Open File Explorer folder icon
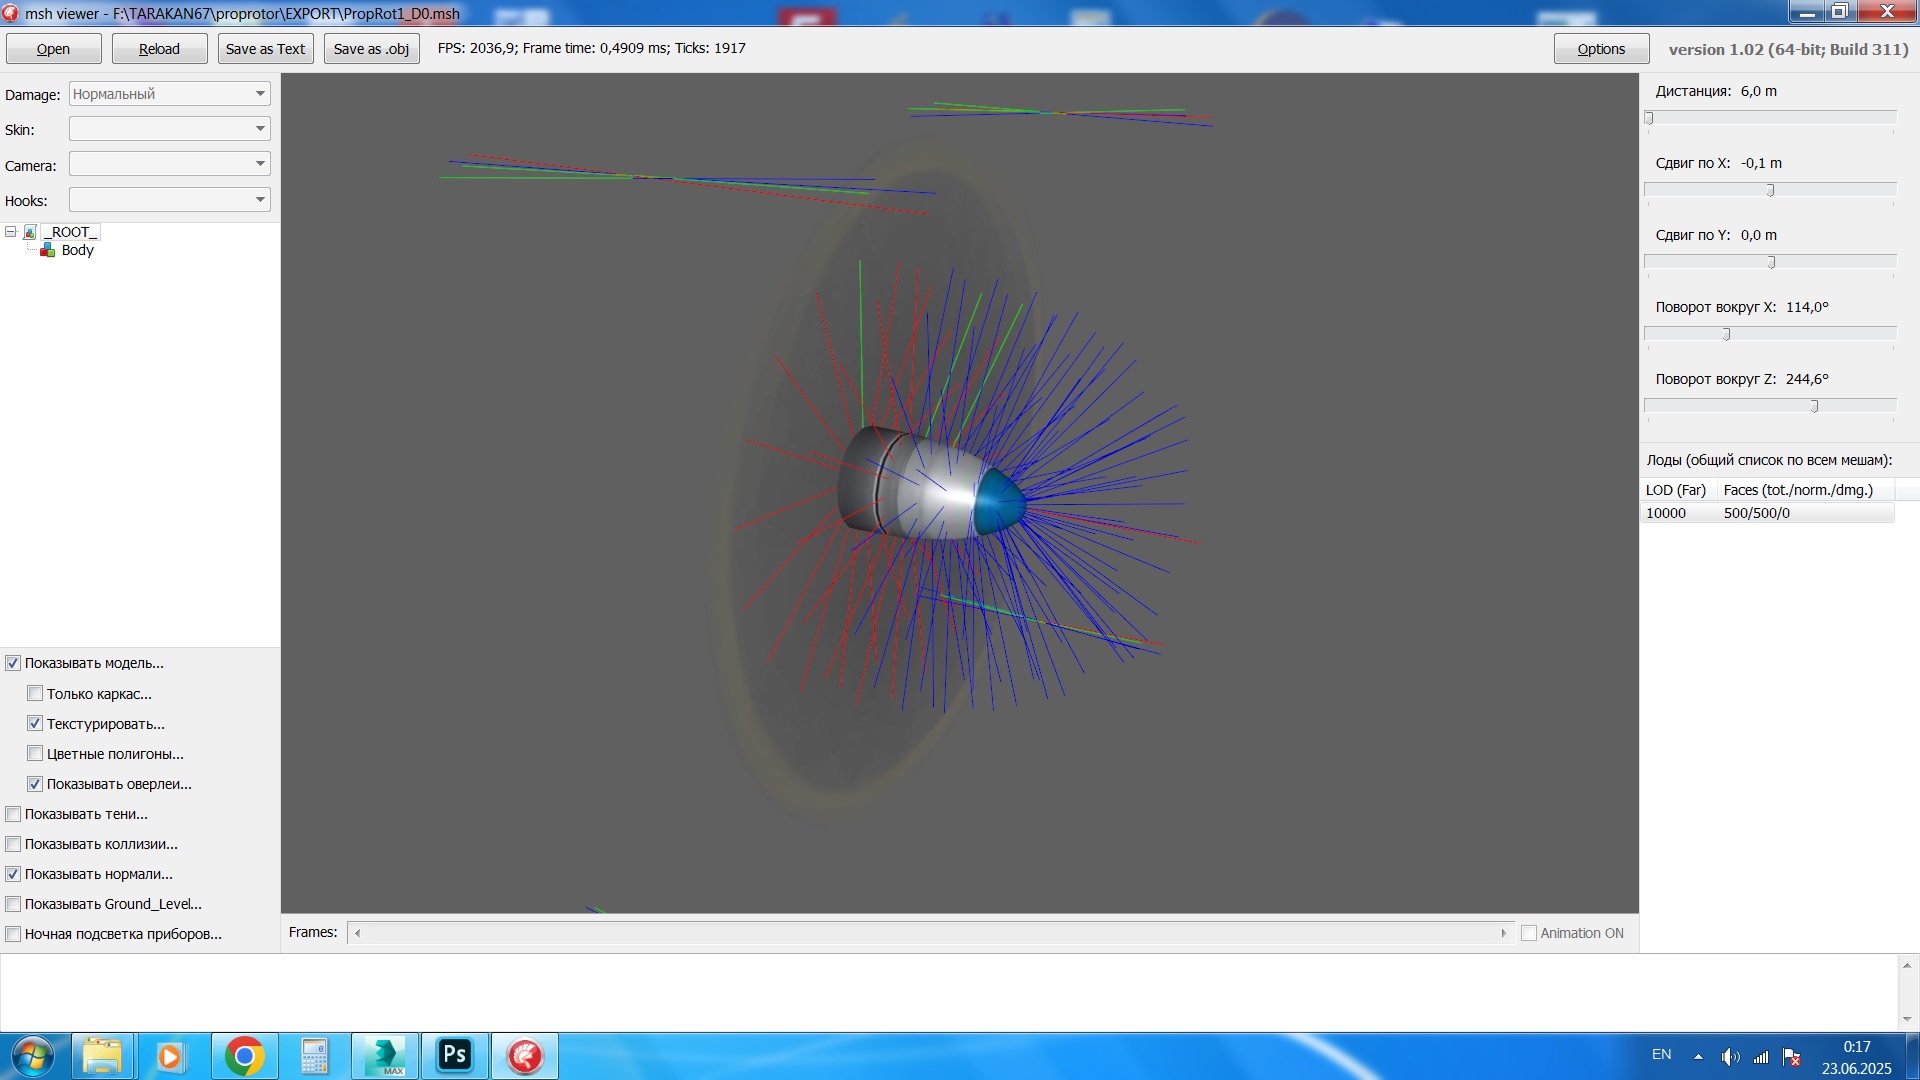This screenshot has width=1920, height=1080. pos(102,1056)
